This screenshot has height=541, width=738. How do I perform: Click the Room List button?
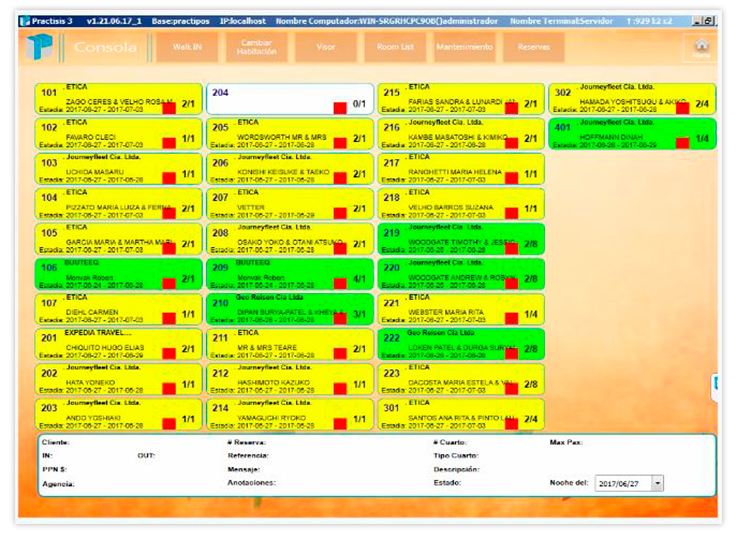coord(394,47)
